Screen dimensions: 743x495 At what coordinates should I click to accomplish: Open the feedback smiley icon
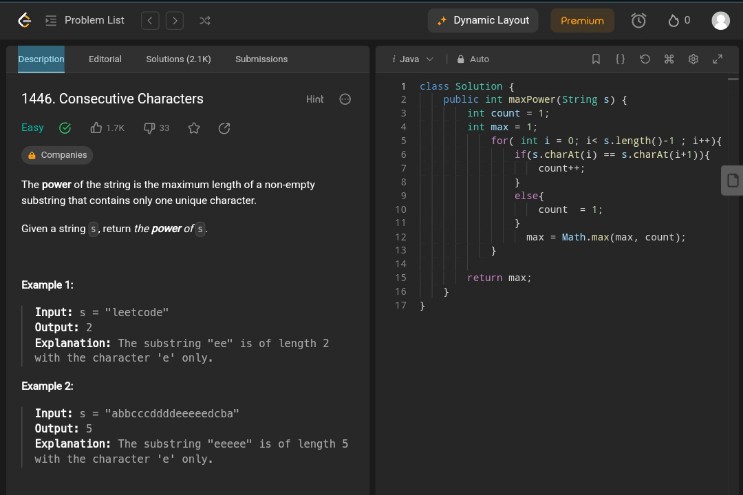click(345, 99)
